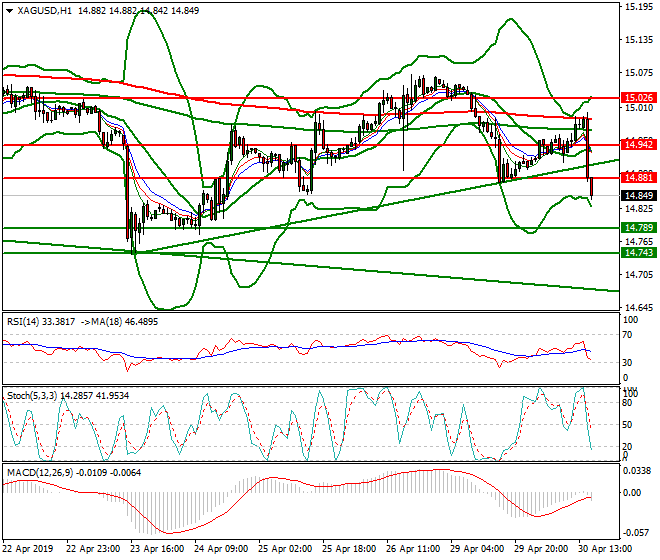Screen dimensions: 660x560
Task: Click the 30 Apr 13:00 time axis label
Action: click(605, 549)
